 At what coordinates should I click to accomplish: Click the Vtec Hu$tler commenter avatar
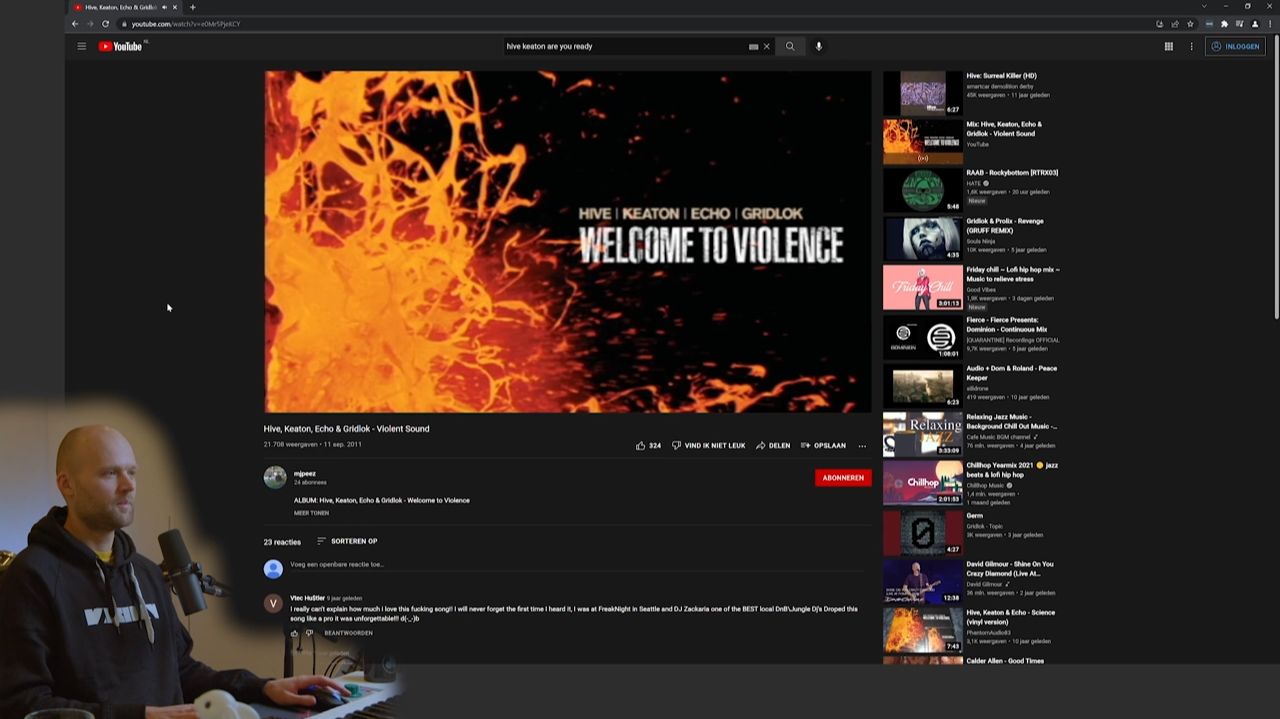(273, 603)
